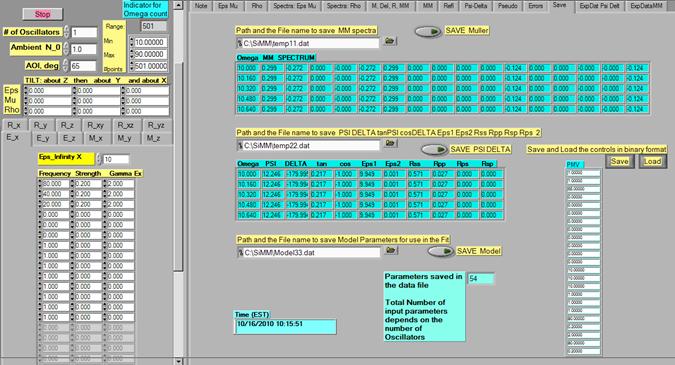675x365 pixels.
Task: Click the Stop button
Action: (x=42, y=14)
